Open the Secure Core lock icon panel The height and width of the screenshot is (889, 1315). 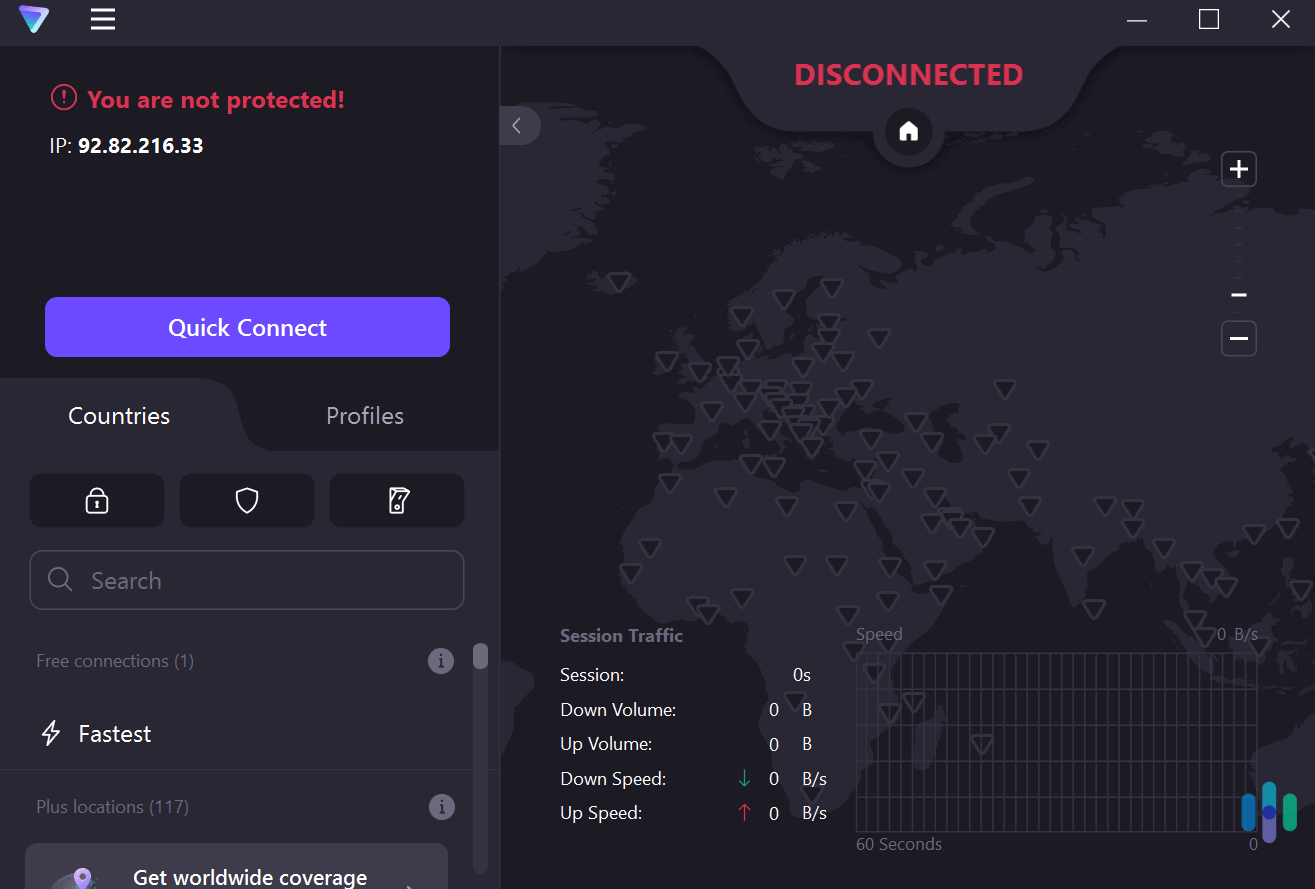coord(97,500)
